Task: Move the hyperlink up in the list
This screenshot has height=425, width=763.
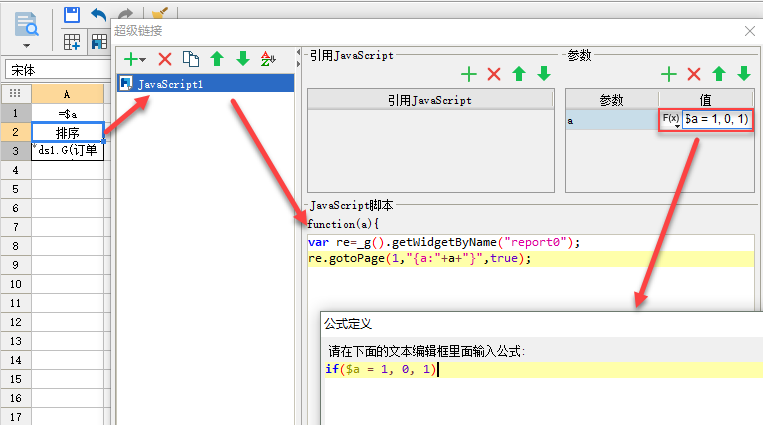Action: [x=217, y=59]
